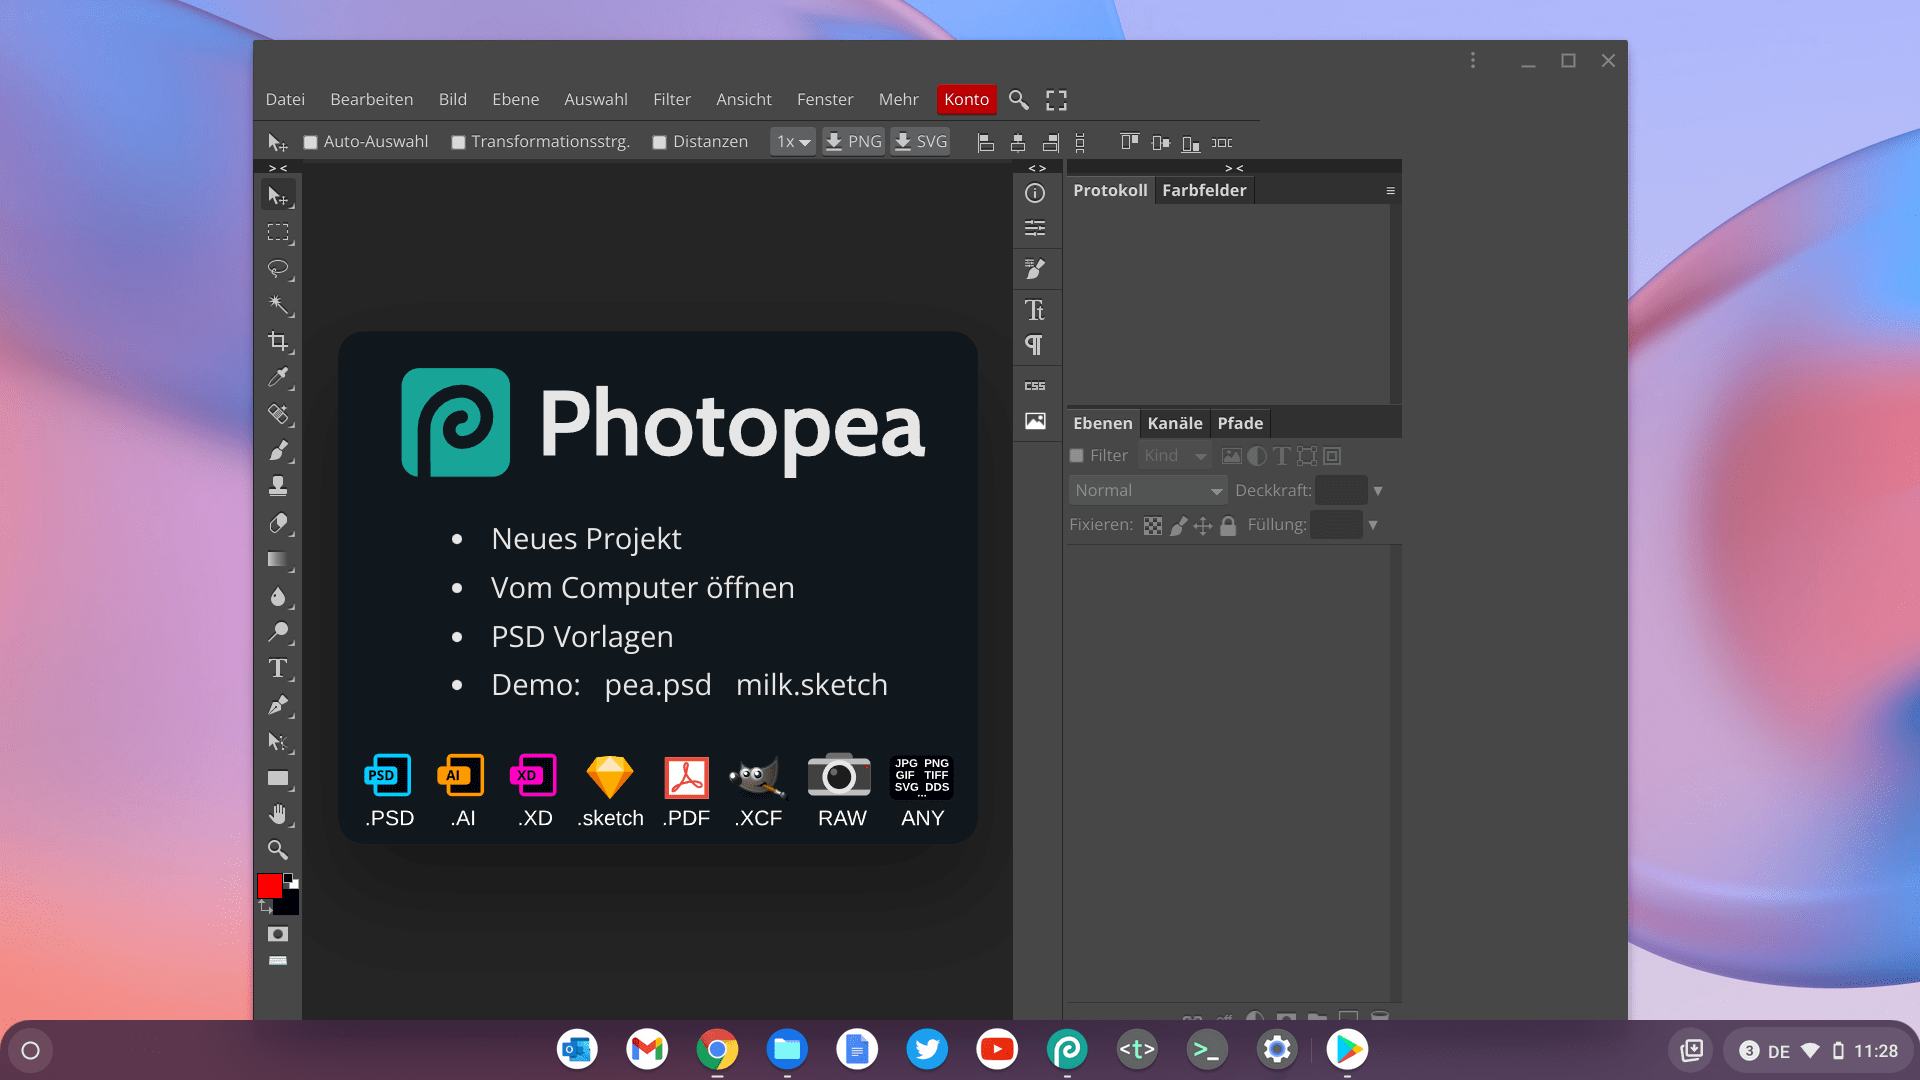
Task: Toggle lock position icon
Action: pos(1203,526)
